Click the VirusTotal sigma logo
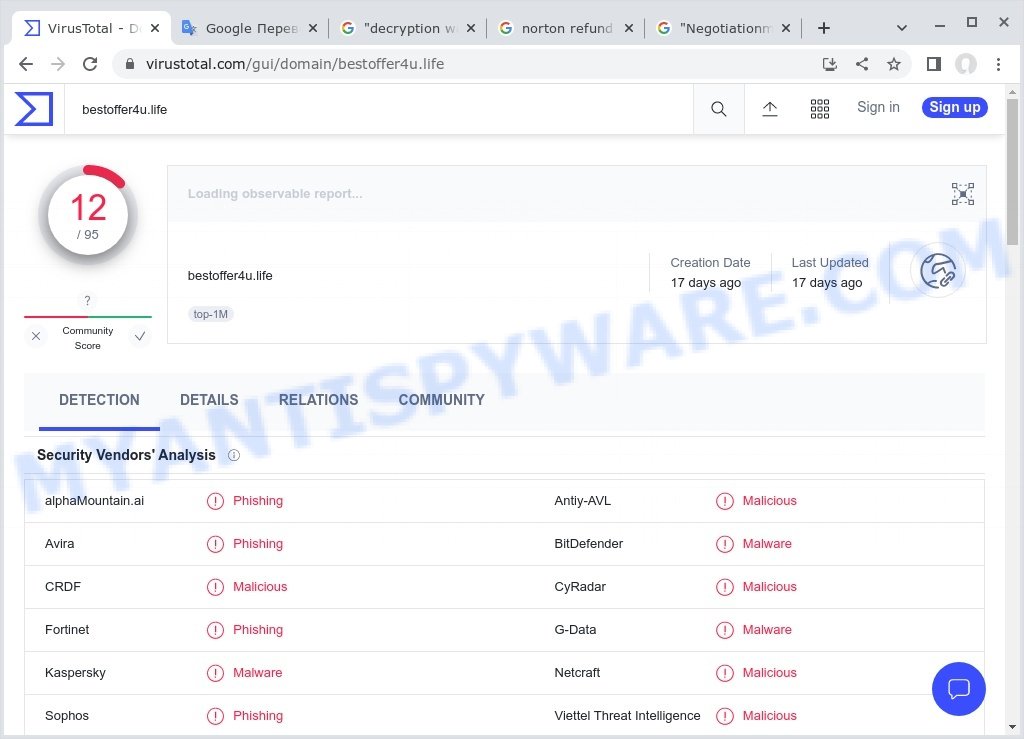The image size is (1024, 739). pos(34,108)
